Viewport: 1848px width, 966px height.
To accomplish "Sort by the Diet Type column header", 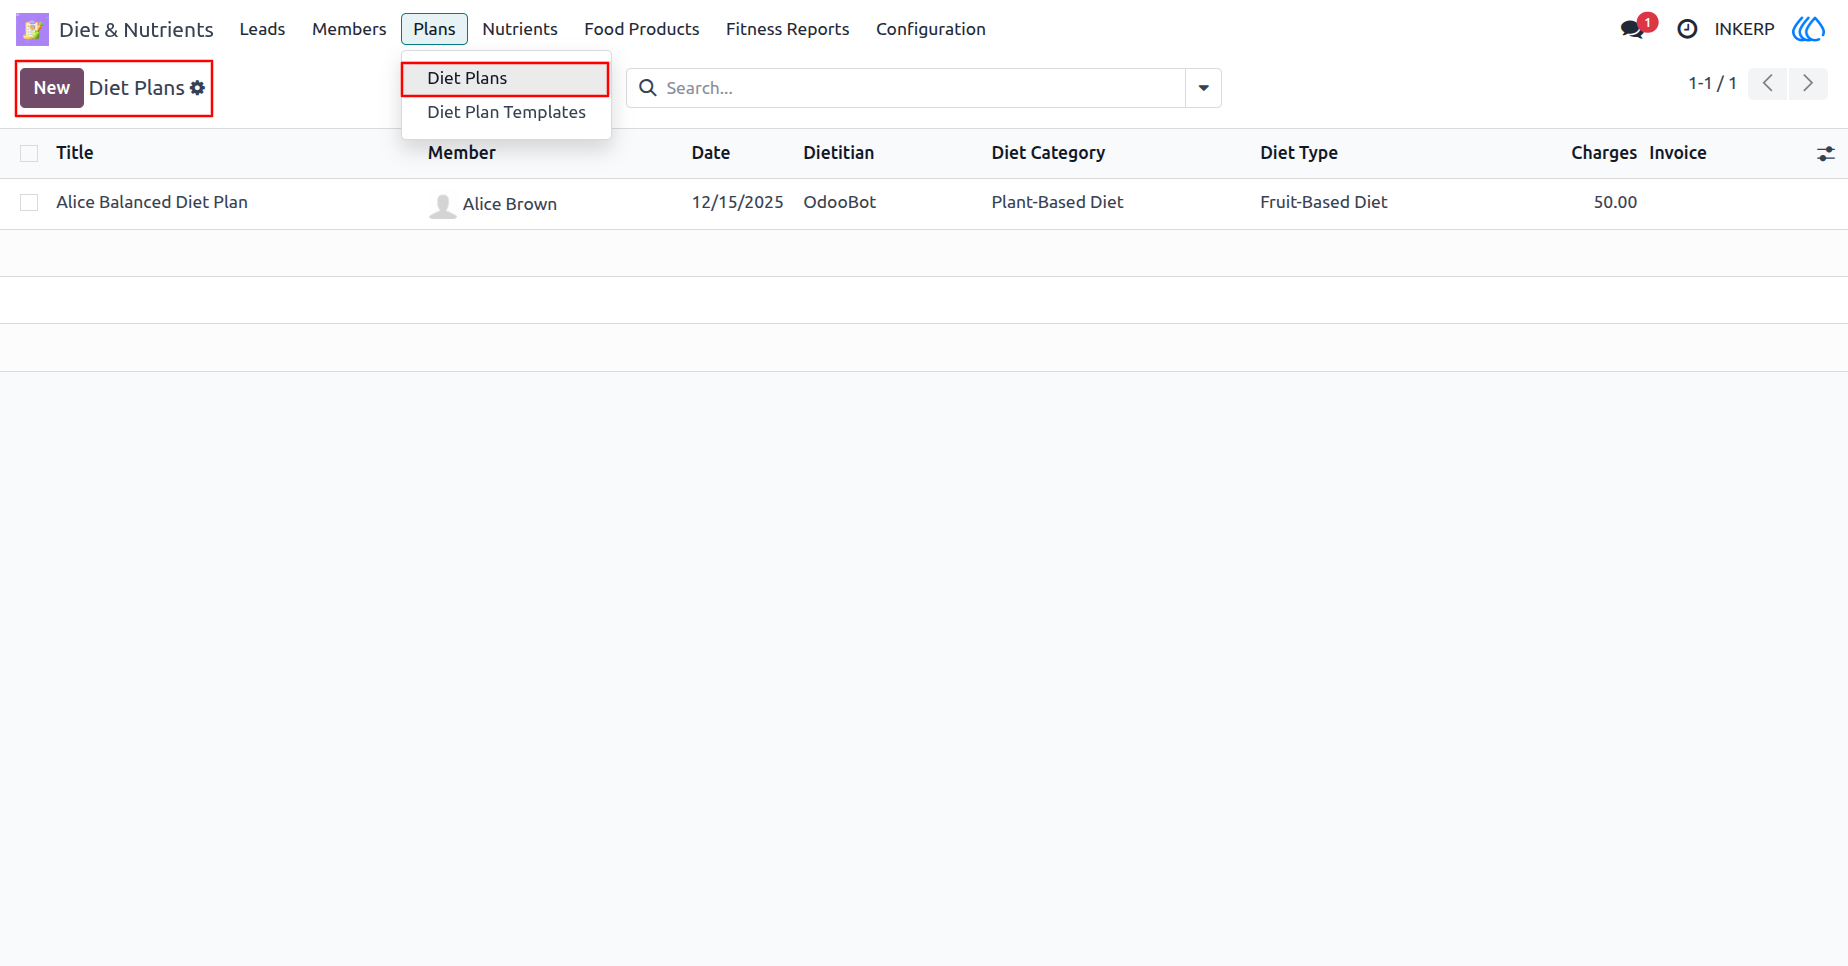I will (x=1299, y=153).
